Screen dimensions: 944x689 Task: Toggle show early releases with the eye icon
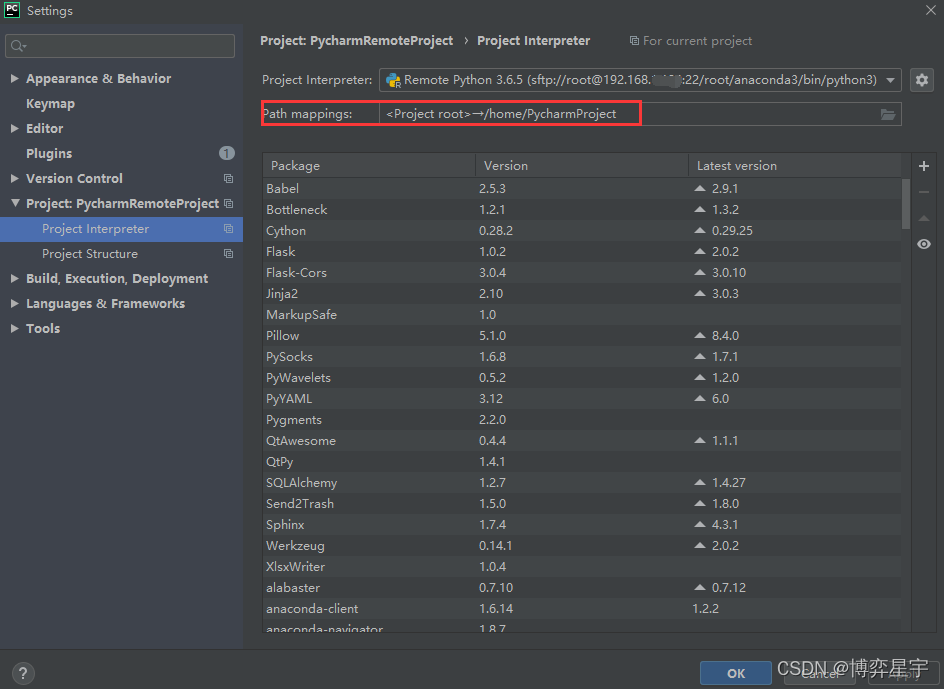(923, 243)
